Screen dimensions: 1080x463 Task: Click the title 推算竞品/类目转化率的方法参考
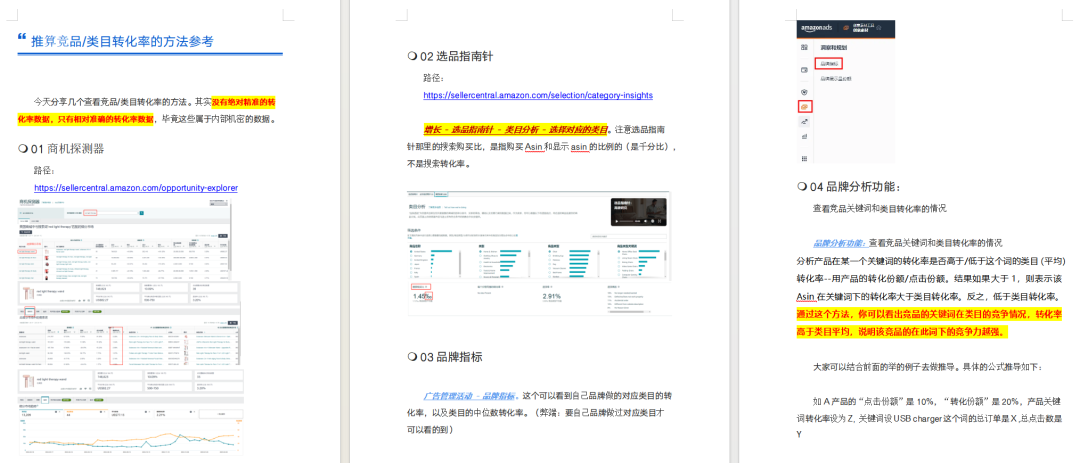click(123, 42)
